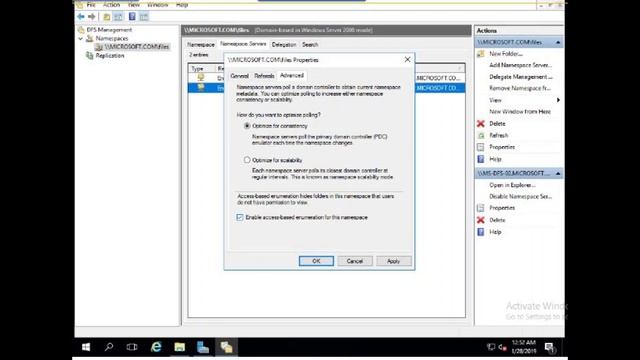Select the highlighted namespace server row icon
Screen dimensions: 640x360
click(200, 87)
